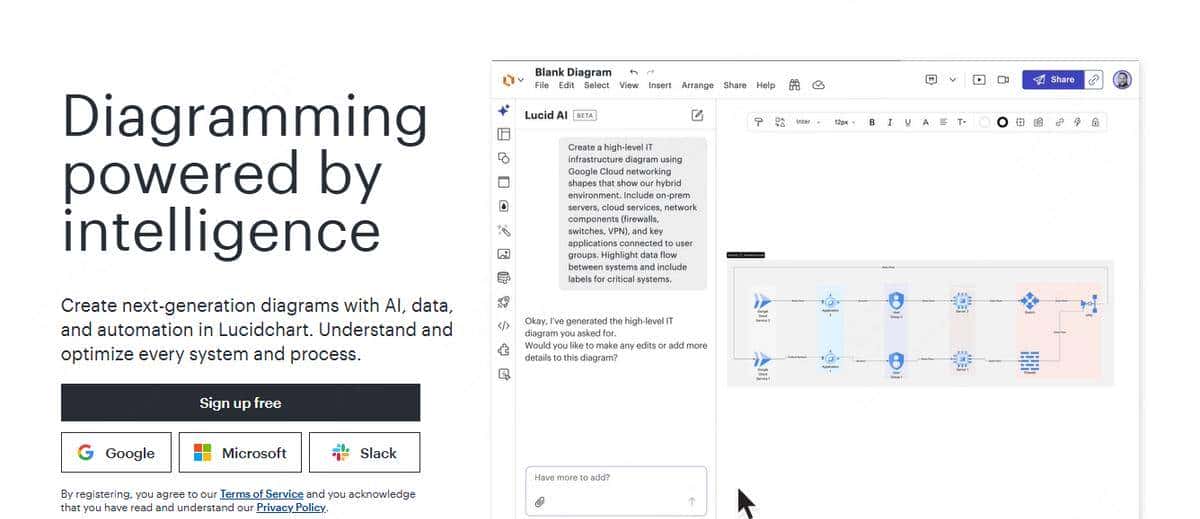Toggle bold formatting

pyautogui.click(x=872, y=122)
